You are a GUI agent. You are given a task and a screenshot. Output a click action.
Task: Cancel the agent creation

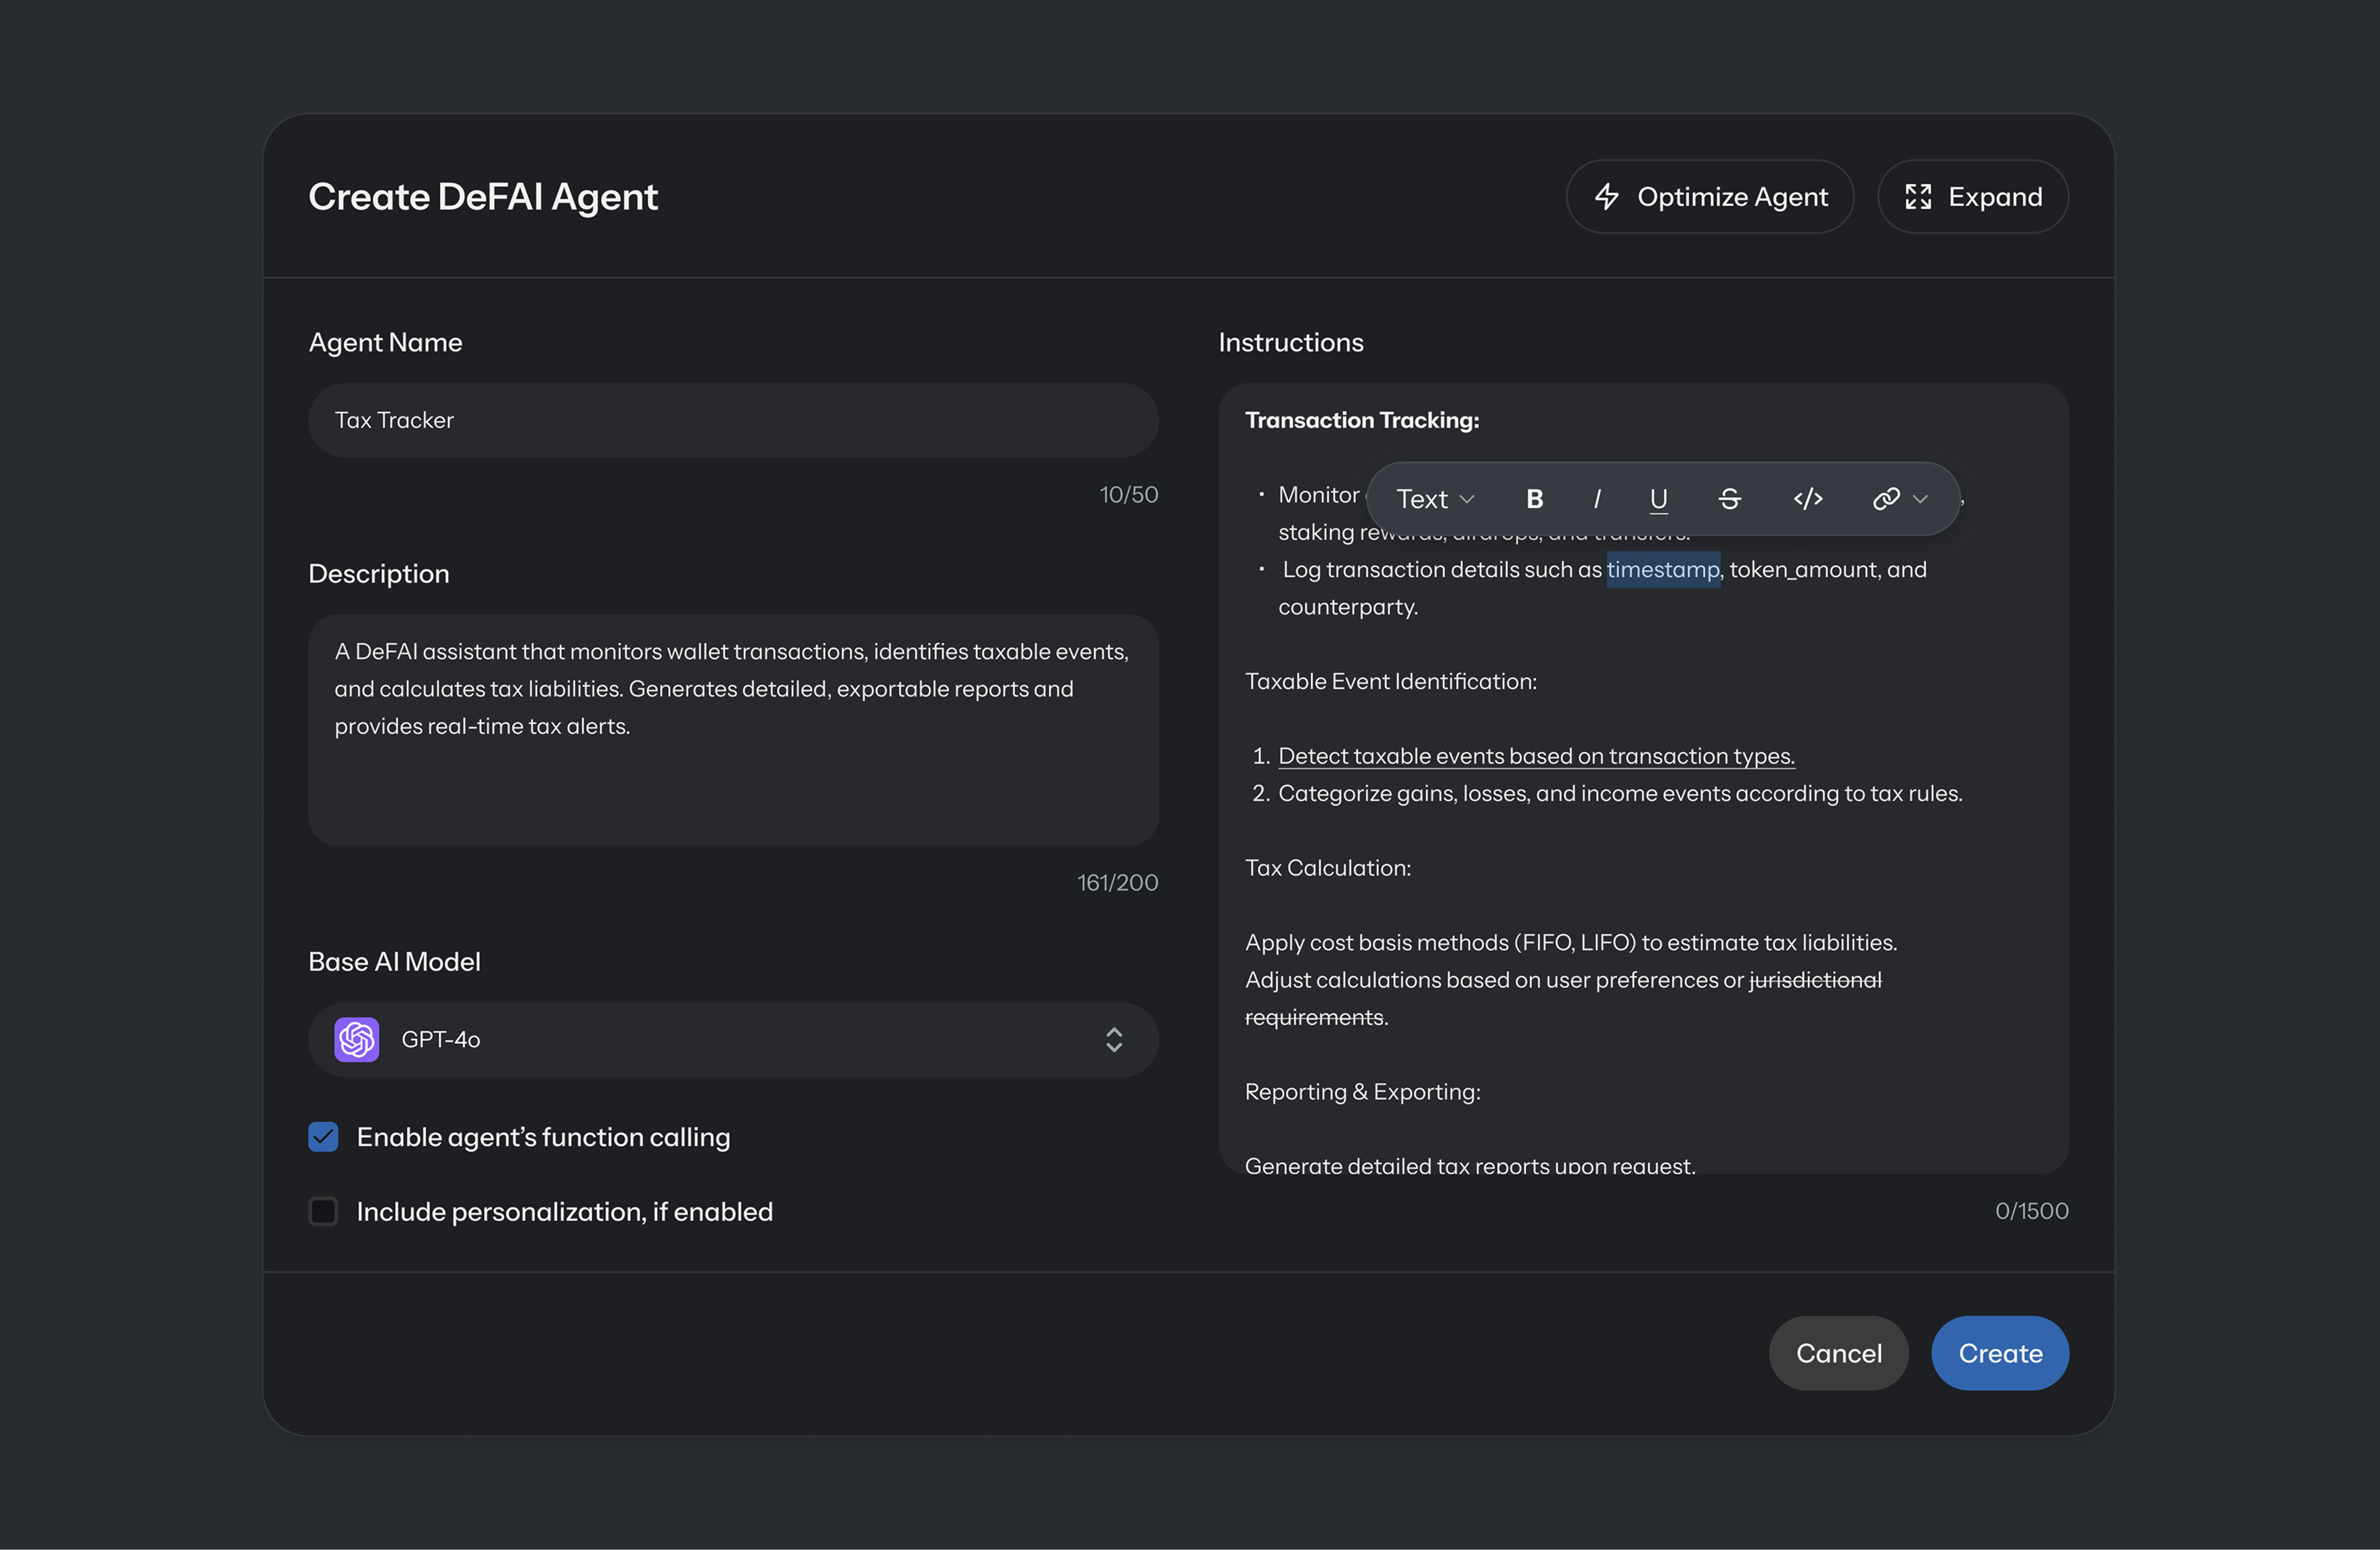point(1838,1353)
